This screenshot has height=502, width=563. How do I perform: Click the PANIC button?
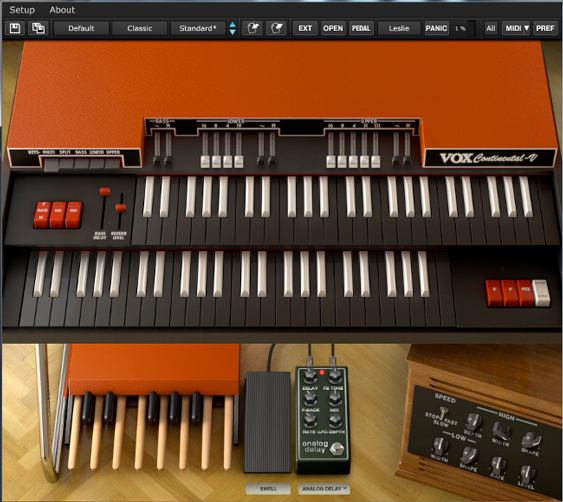tap(436, 28)
